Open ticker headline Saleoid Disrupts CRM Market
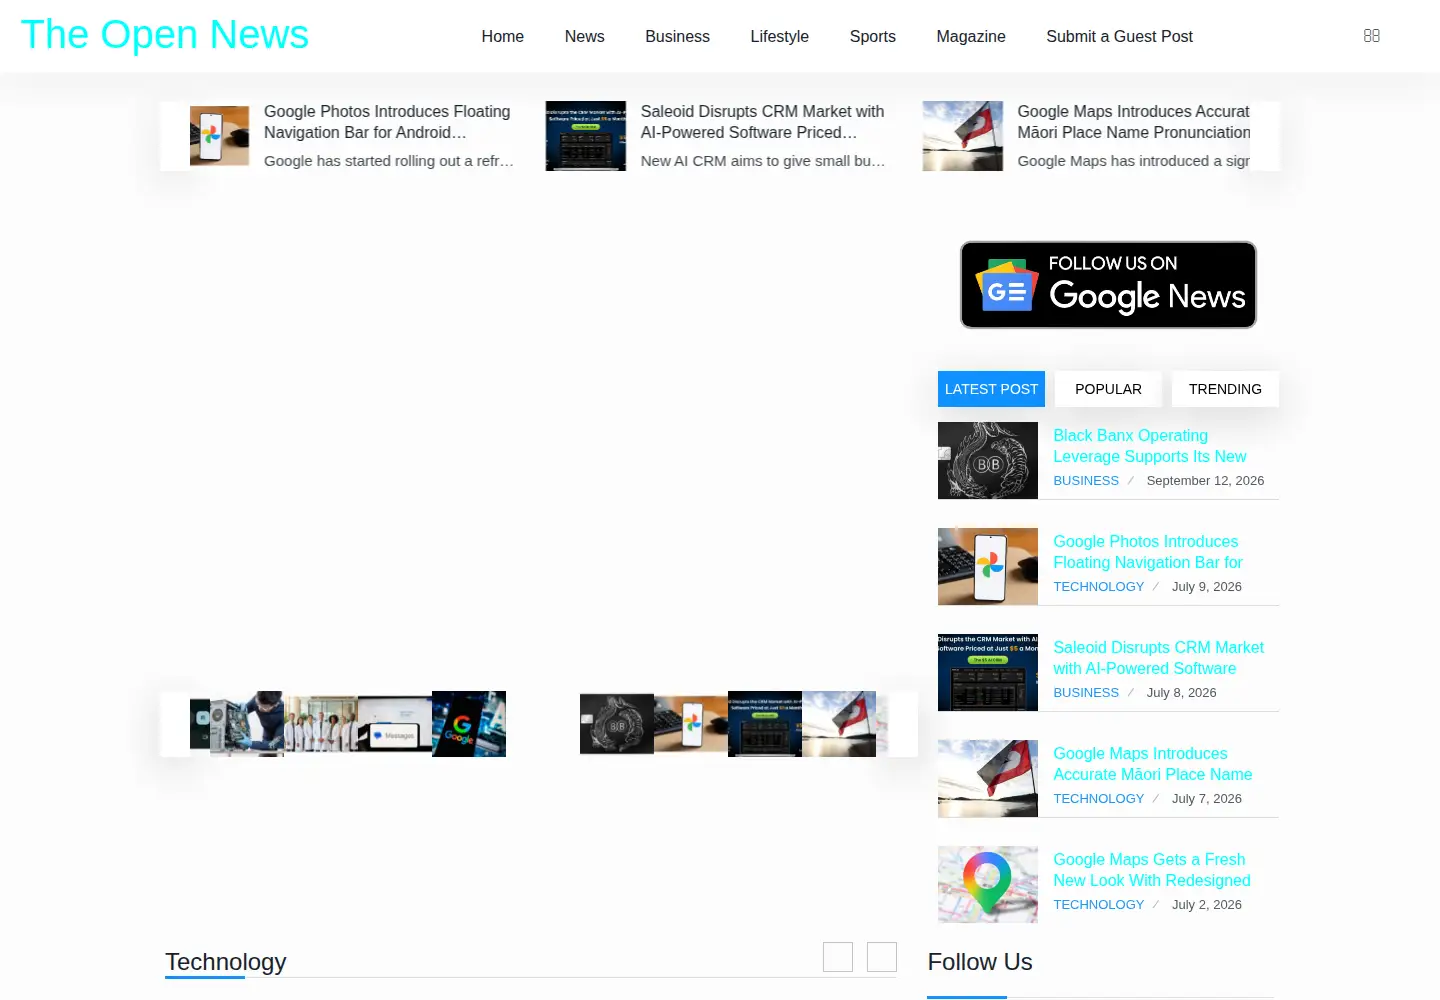 (762, 122)
